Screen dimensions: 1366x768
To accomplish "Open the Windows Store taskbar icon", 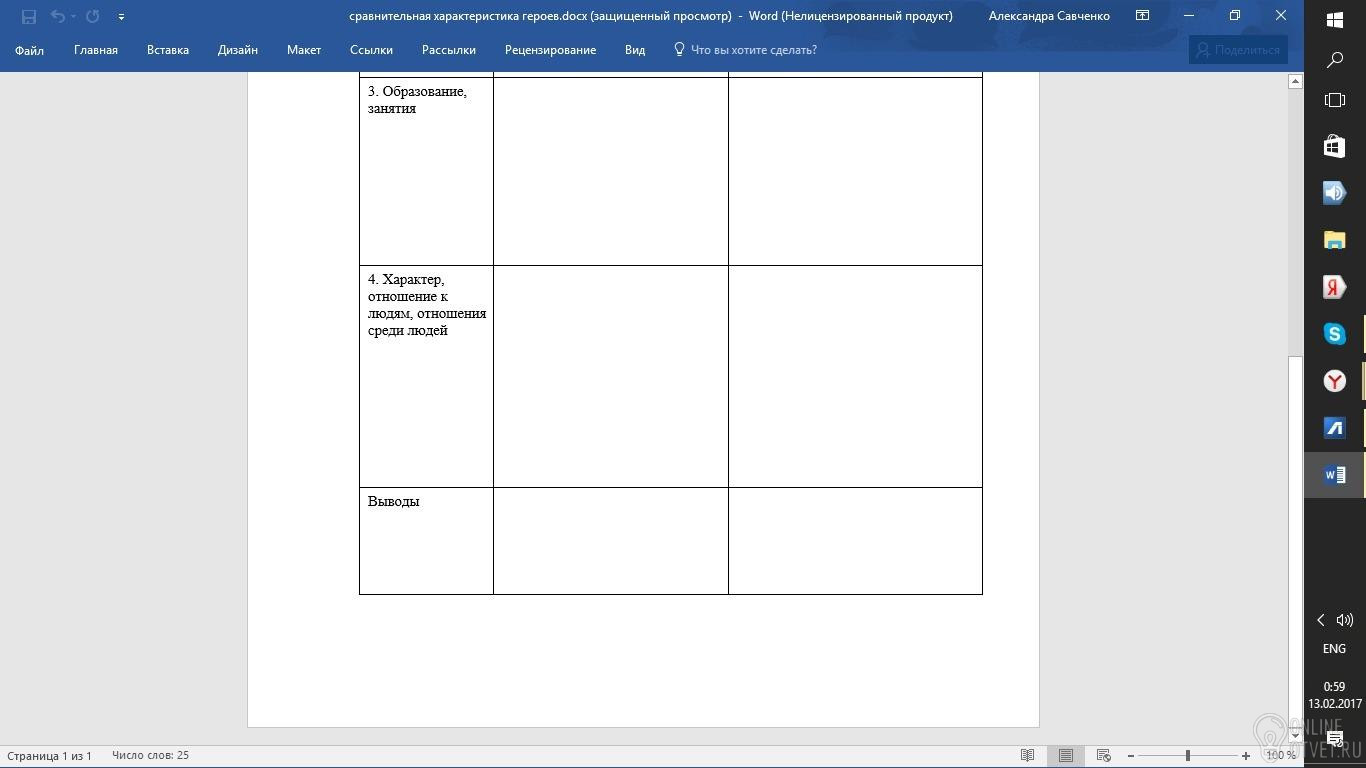I will tap(1335, 146).
